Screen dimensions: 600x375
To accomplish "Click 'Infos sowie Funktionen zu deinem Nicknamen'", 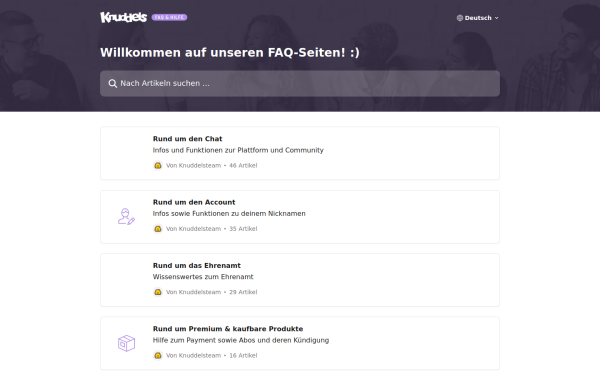I will coord(229,214).
